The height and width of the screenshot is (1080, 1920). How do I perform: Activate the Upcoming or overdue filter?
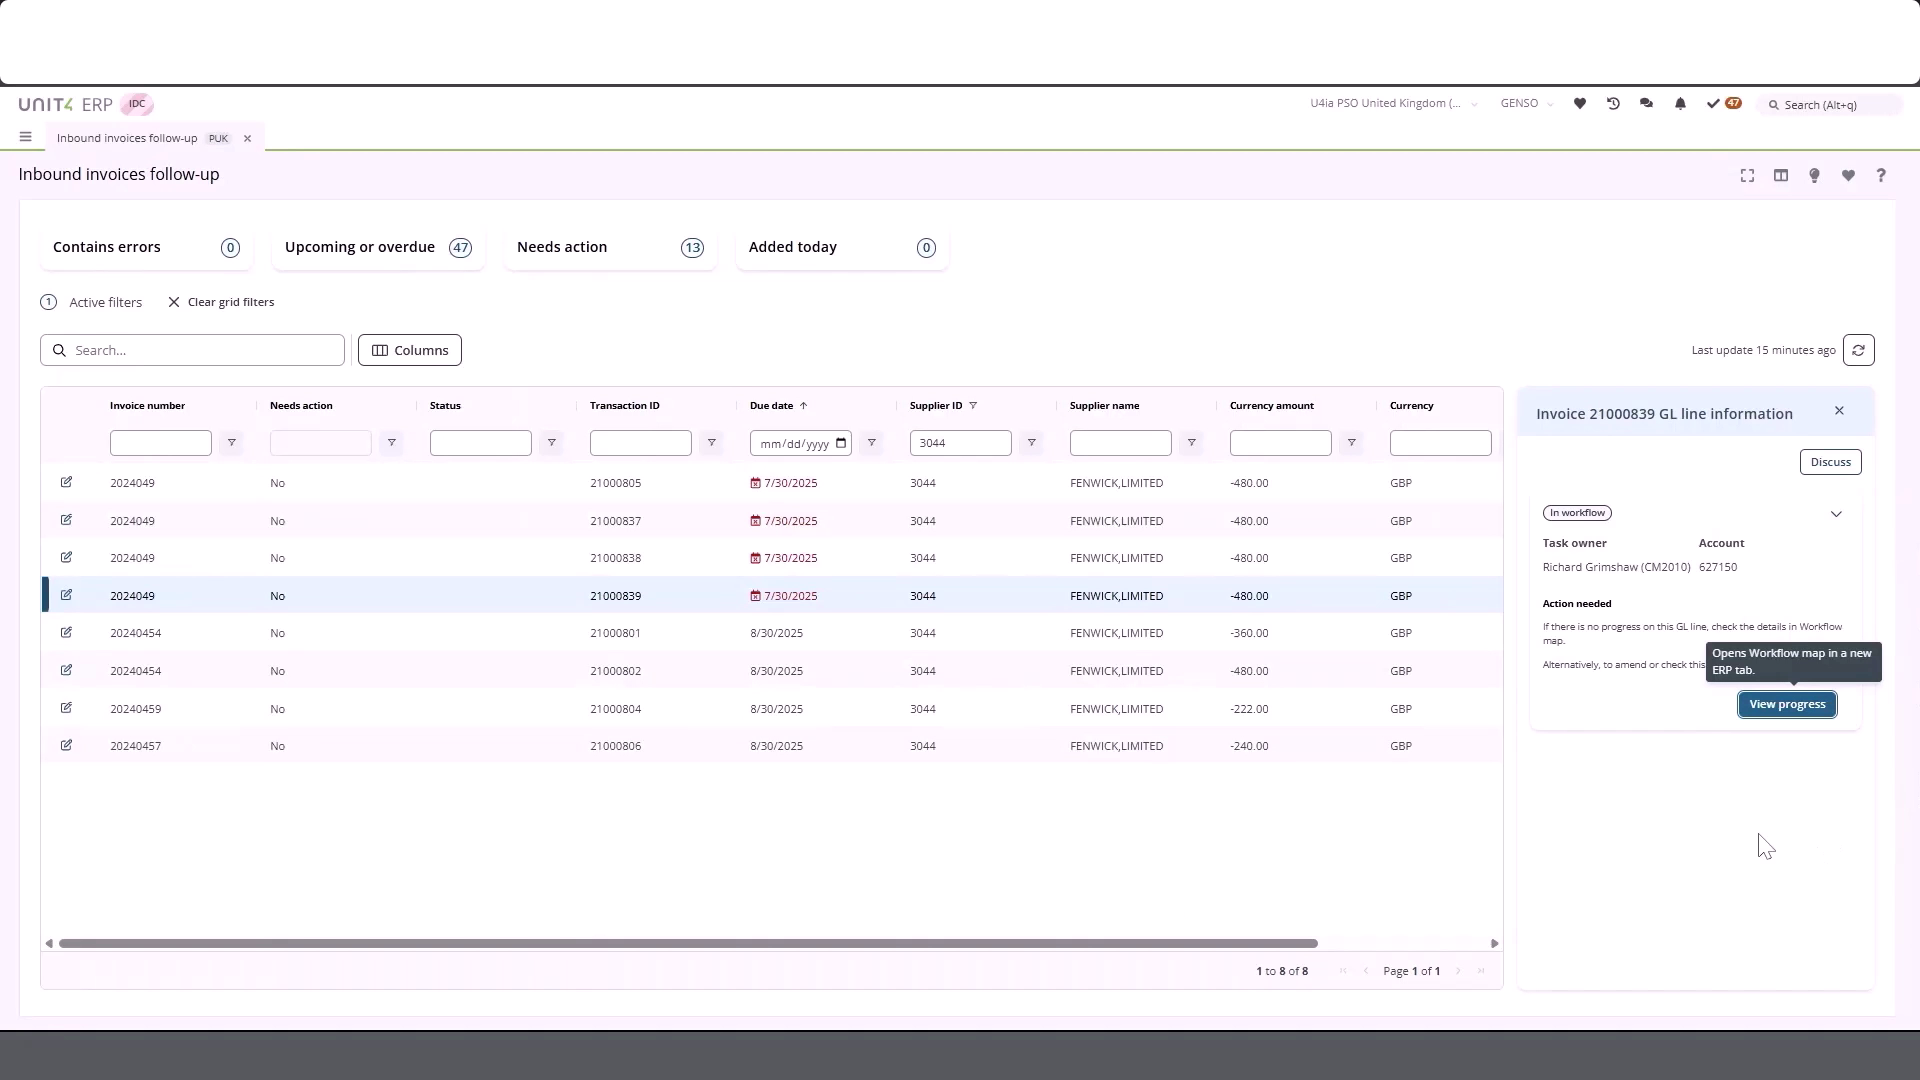click(377, 247)
